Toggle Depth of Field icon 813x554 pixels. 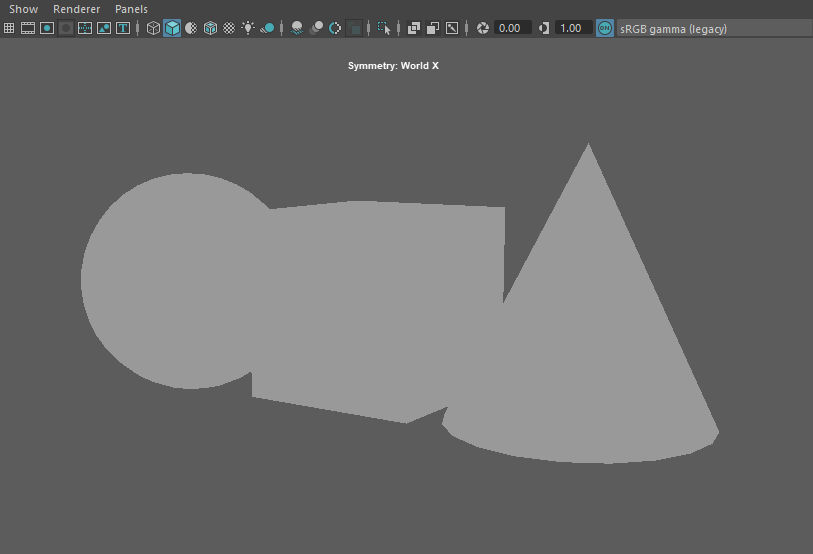click(354, 28)
